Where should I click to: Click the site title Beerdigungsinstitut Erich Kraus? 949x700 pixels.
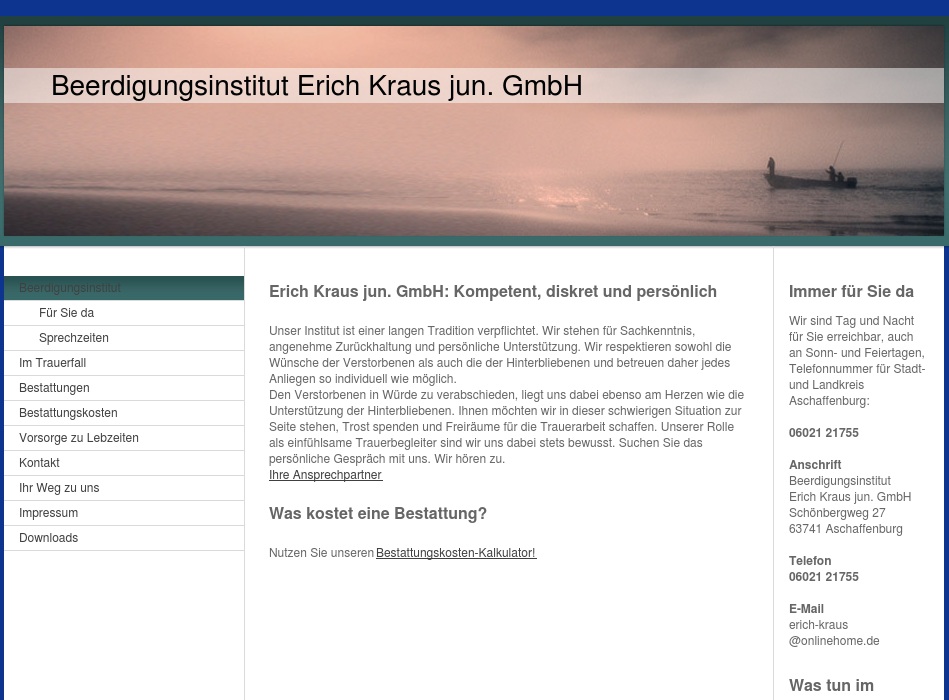pyautogui.click(x=317, y=85)
